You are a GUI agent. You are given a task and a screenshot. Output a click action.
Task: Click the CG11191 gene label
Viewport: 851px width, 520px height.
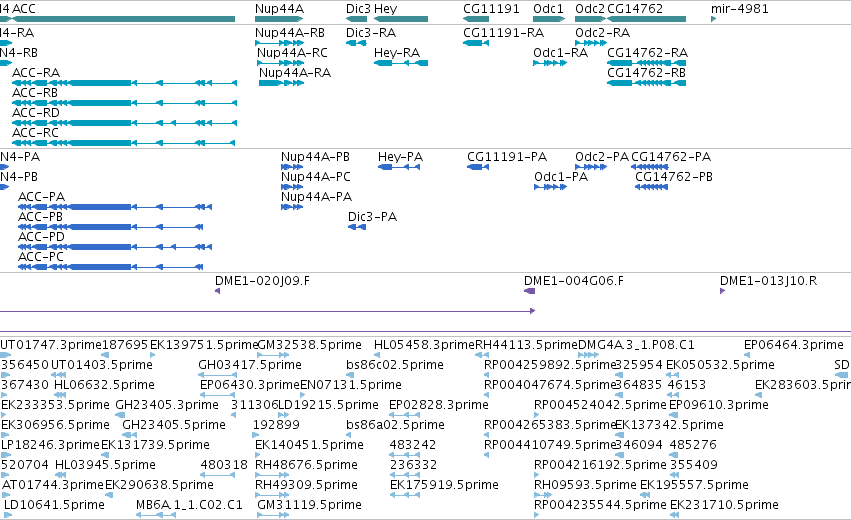pyautogui.click(x=491, y=9)
